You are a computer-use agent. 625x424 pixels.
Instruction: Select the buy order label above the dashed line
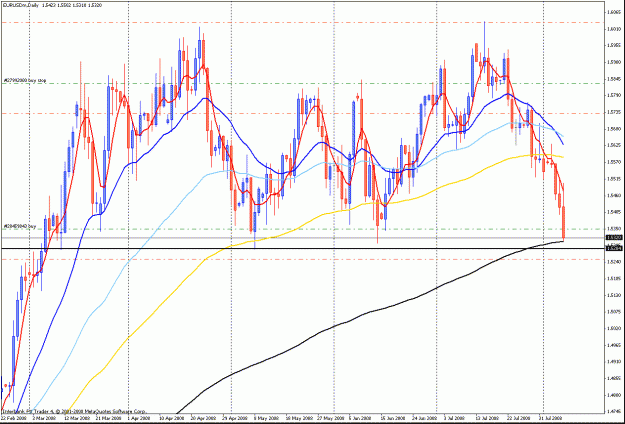[20, 226]
